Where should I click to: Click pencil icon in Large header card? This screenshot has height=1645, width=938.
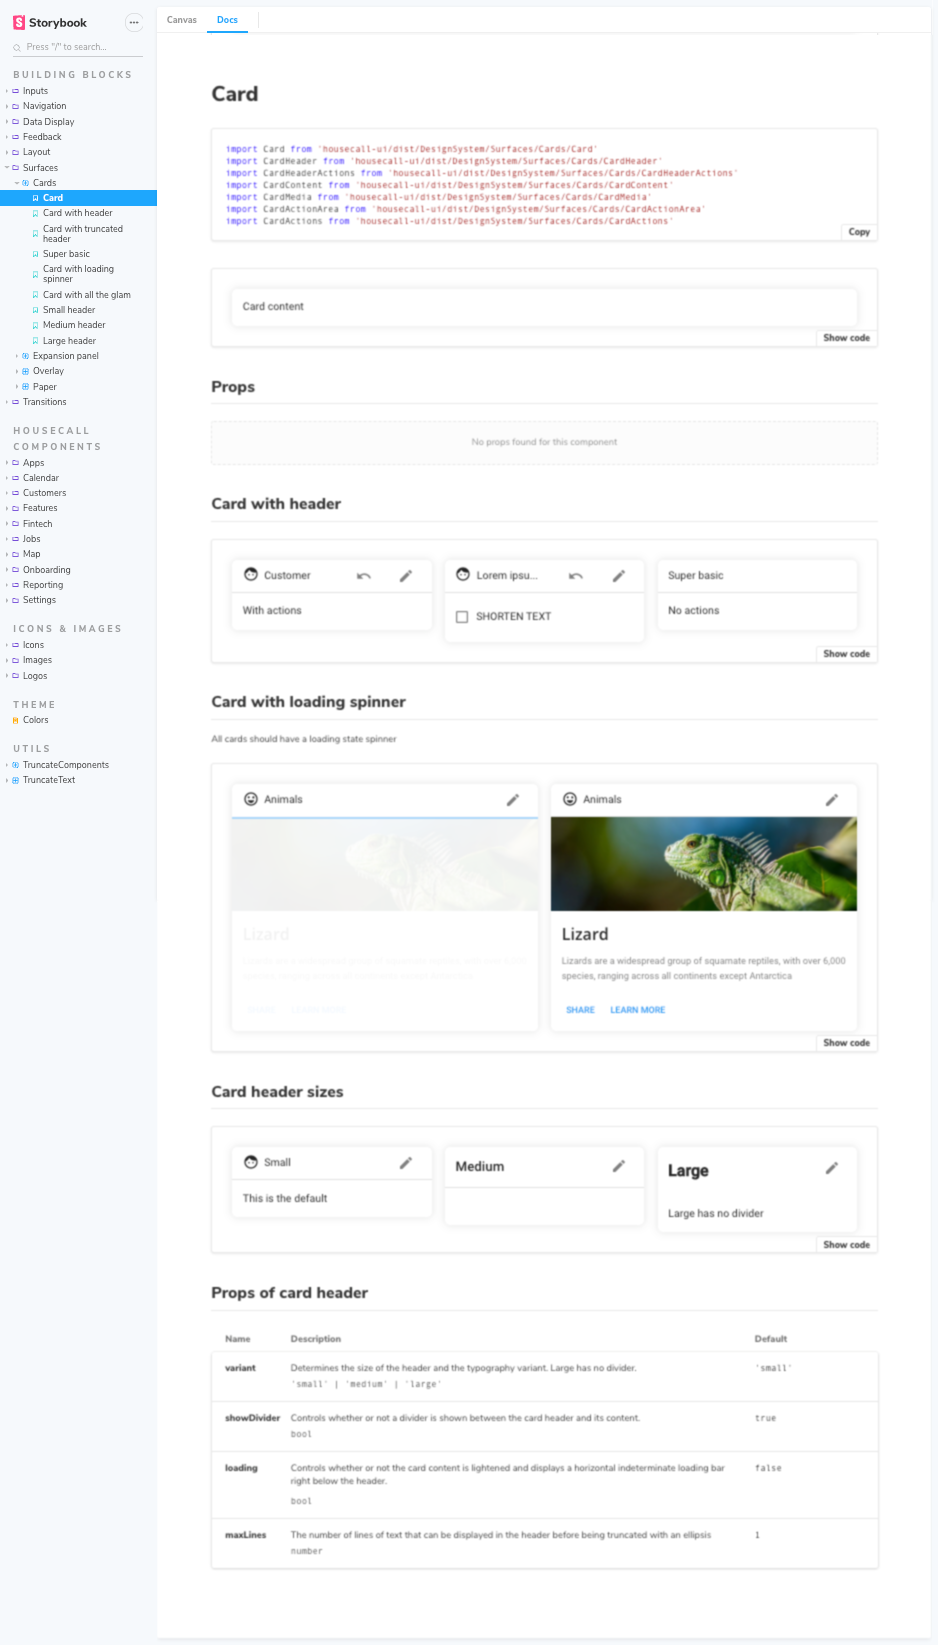[x=831, y=1168]
